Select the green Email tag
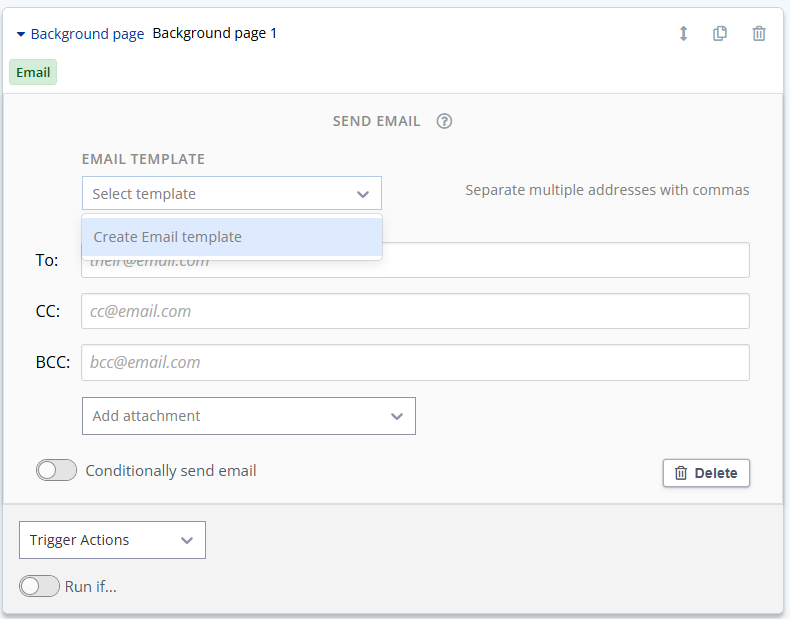The image size is (790, 619). (x=33, y=73)
